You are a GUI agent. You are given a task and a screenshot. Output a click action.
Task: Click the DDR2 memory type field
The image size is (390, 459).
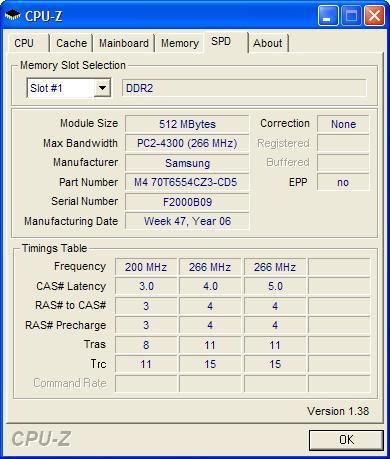click(244, 88)
